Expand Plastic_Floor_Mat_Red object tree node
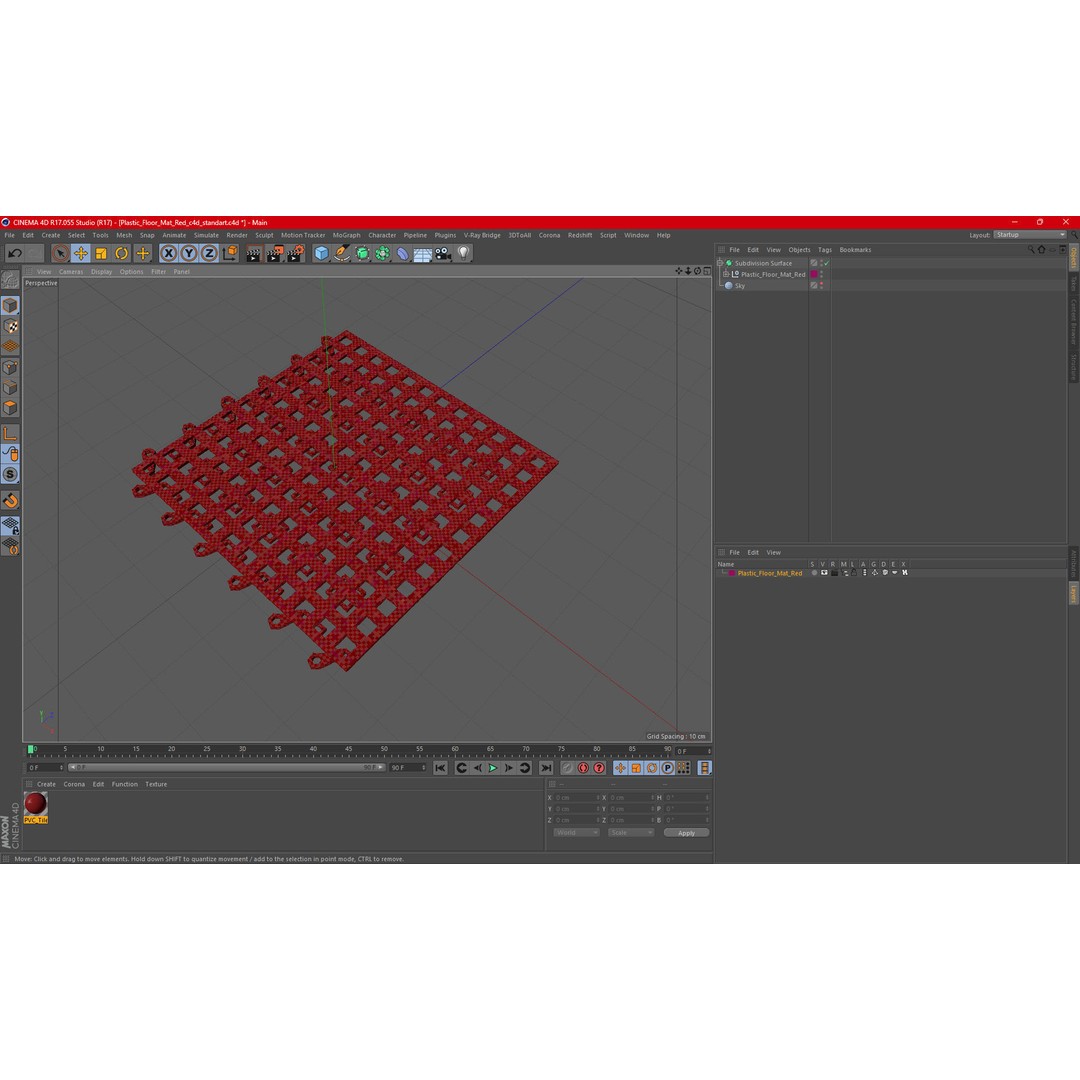1080x1080 pixels. click(x=726, y=274)
